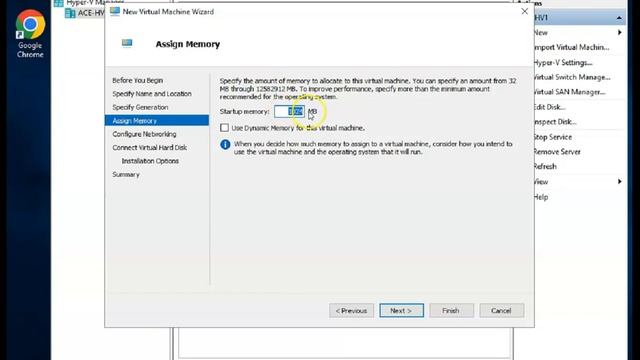Open Virtual SAN Manager in Actions pane
The image size is (640, 360).
coord(570,92)
